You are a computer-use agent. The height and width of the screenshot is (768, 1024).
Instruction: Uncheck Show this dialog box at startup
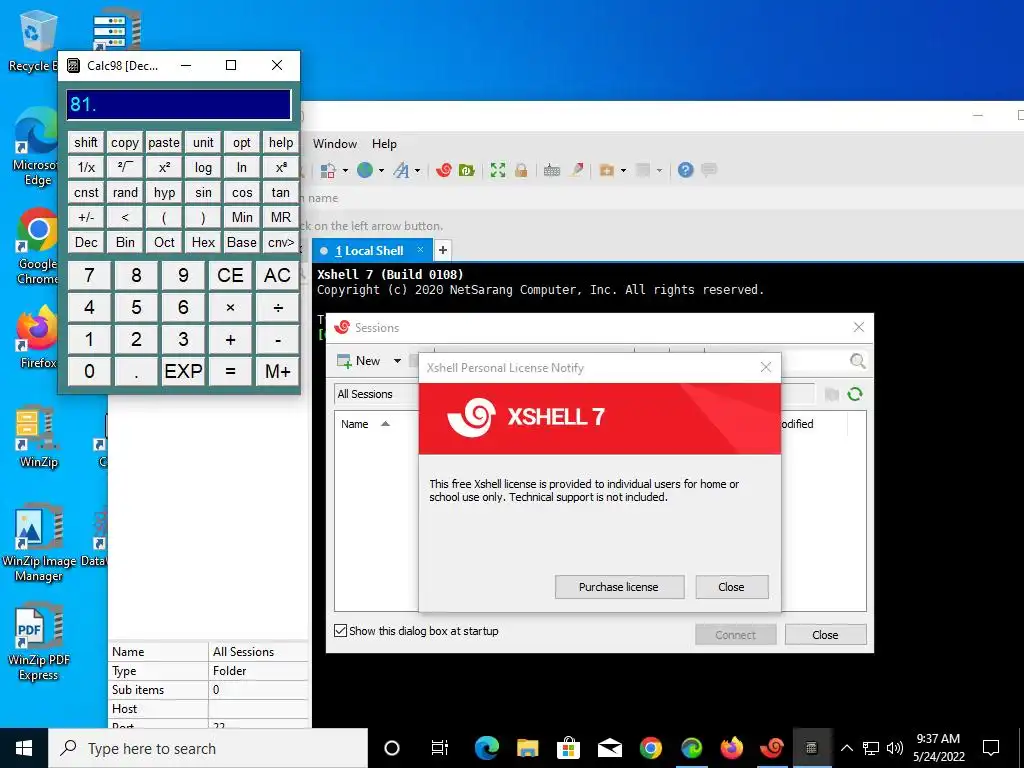(341, 631)
